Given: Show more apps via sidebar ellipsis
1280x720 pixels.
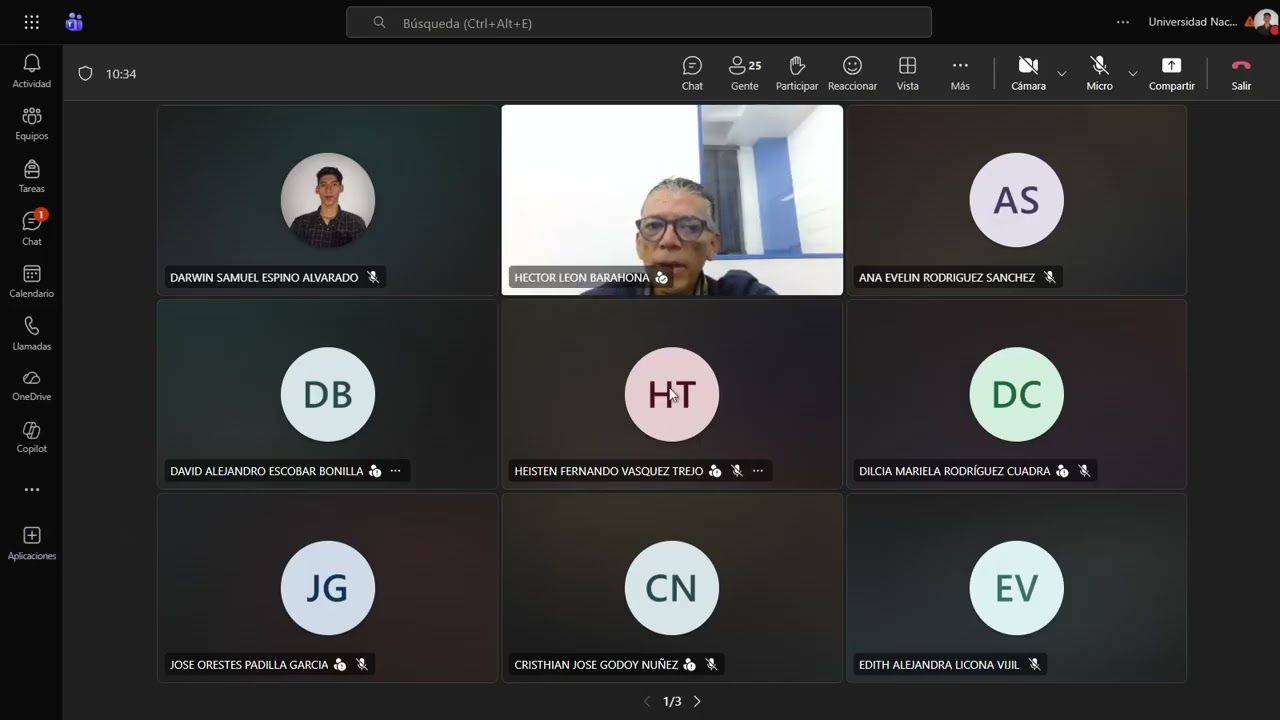Looking at the screenshot, I should coord(31,490).
